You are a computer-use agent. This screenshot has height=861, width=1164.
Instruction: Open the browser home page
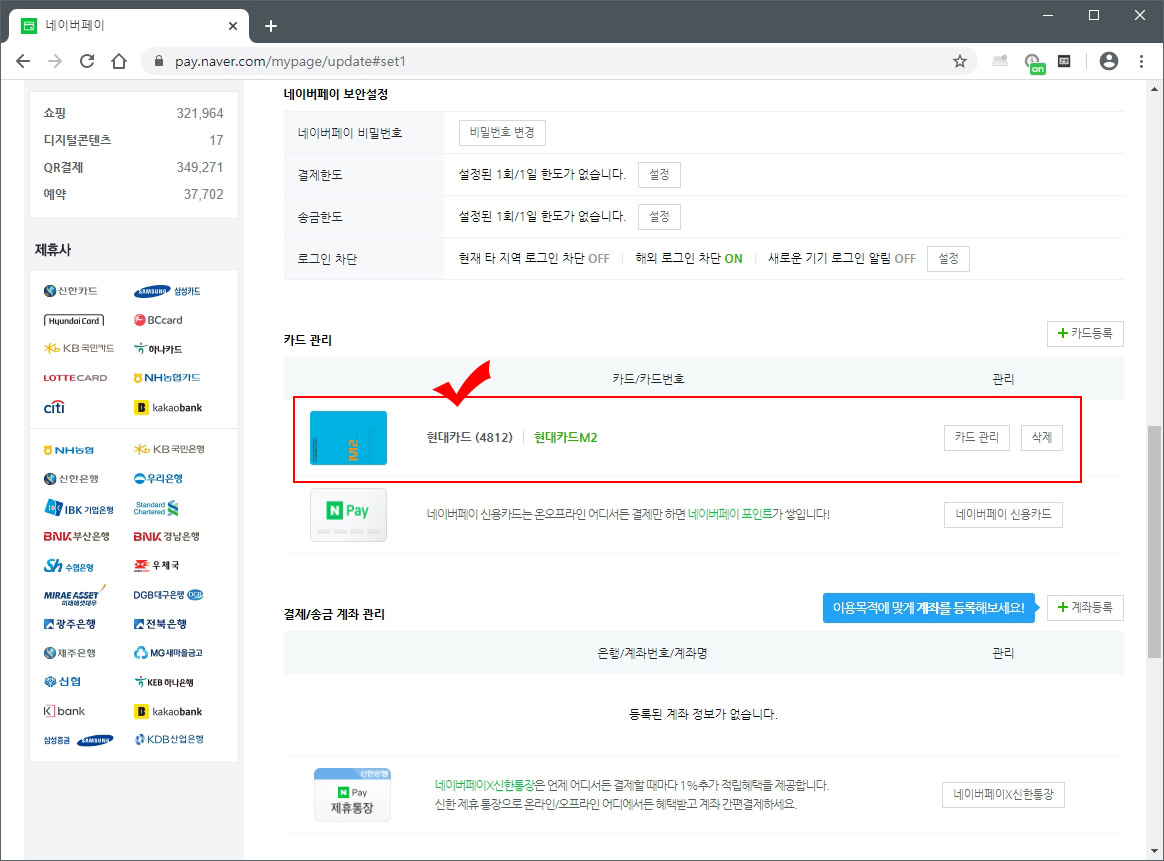tap(119, 62)
